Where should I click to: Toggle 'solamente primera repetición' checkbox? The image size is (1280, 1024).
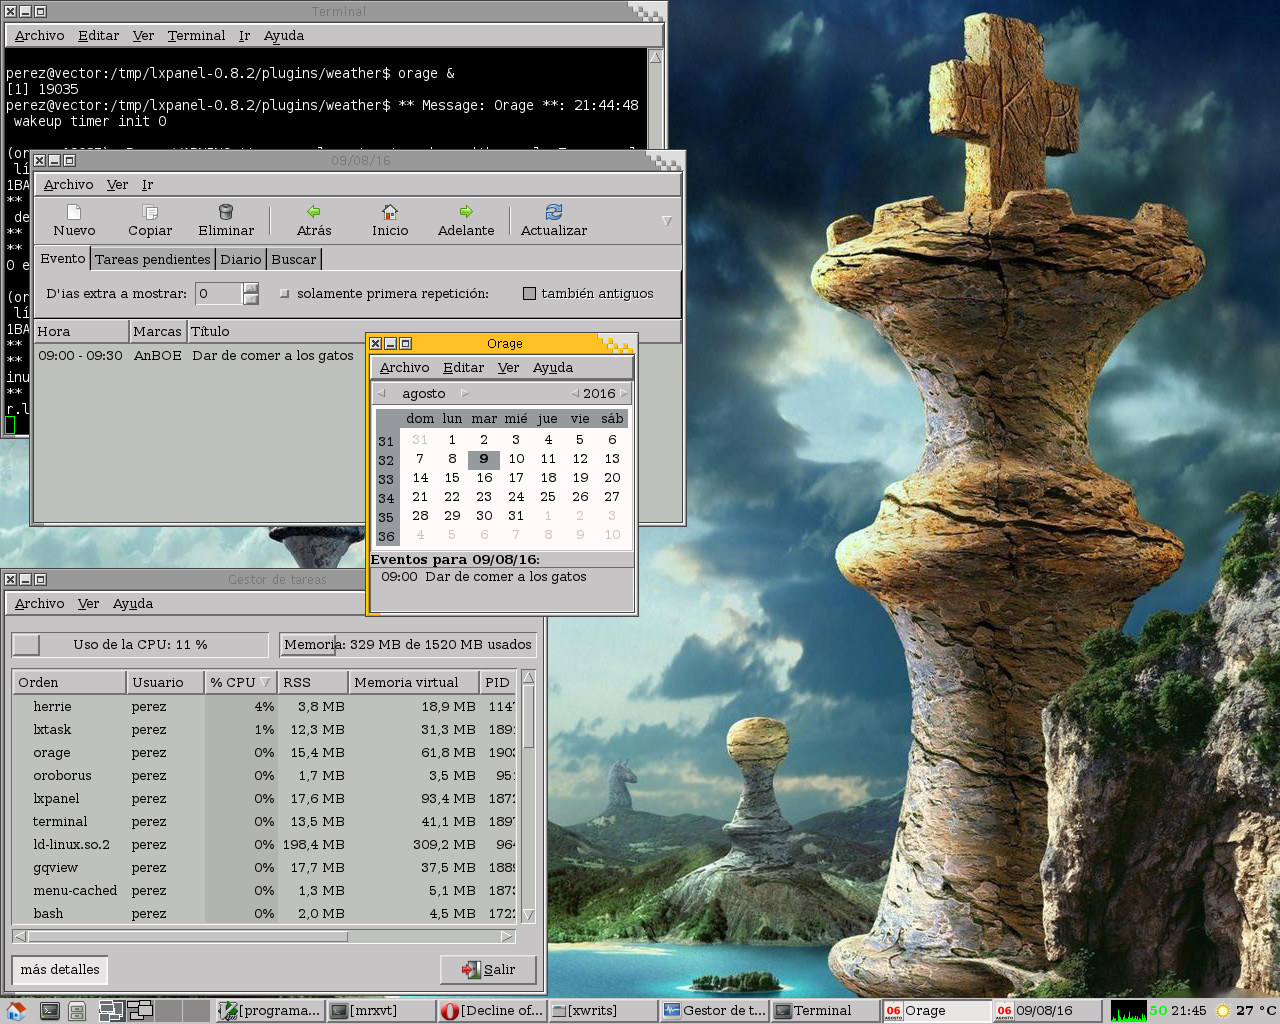pos(285,294)
